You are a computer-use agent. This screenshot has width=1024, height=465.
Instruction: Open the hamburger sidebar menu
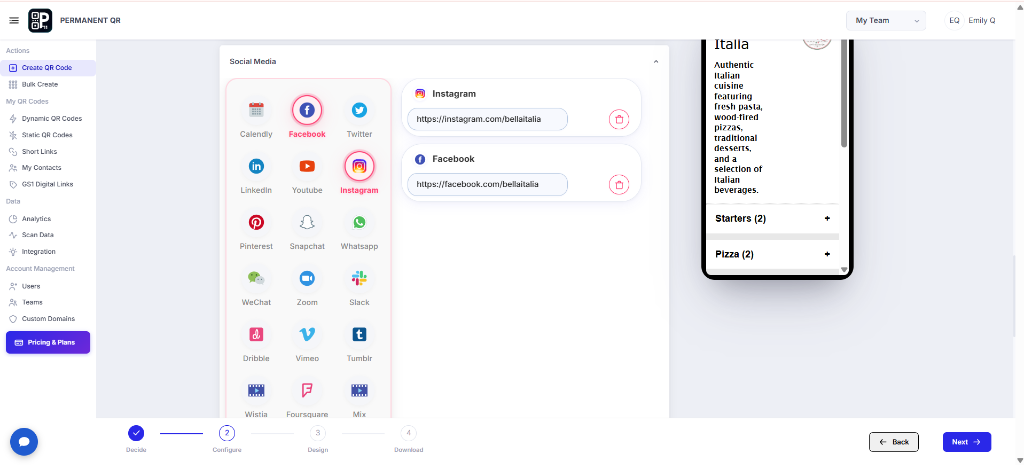click(x=14, y=21)
